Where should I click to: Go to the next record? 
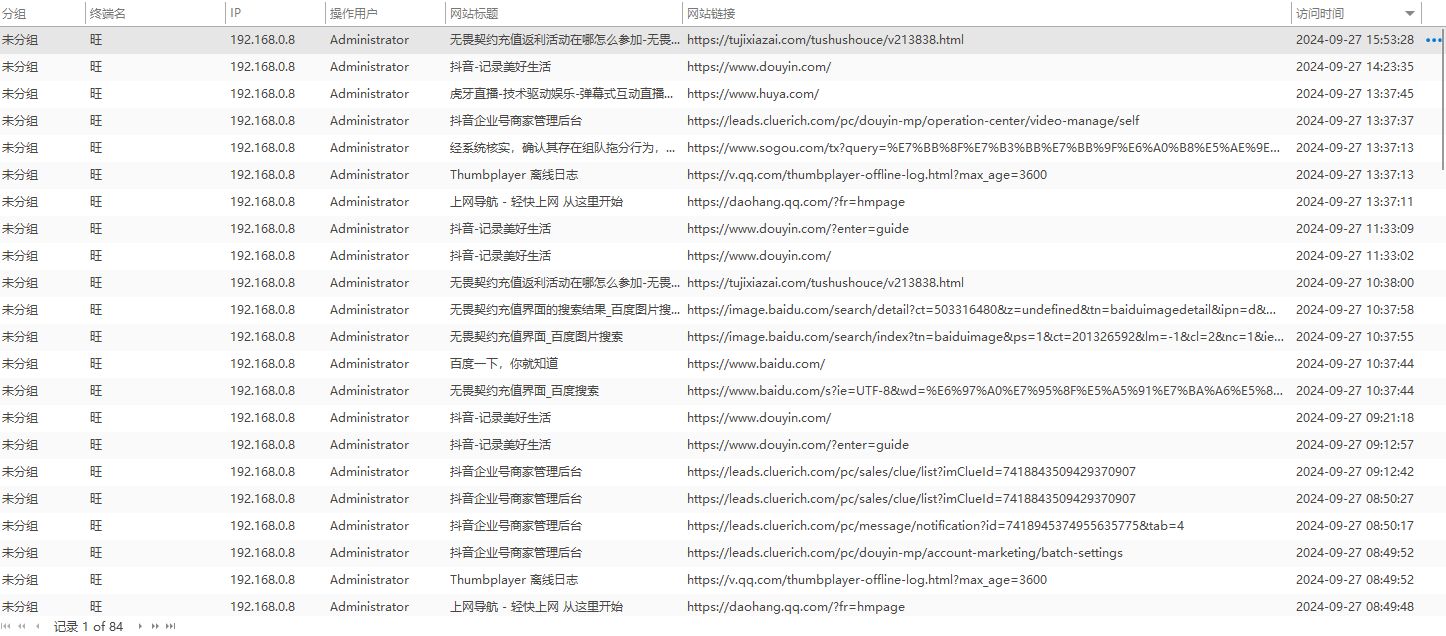tap(140, 626)
